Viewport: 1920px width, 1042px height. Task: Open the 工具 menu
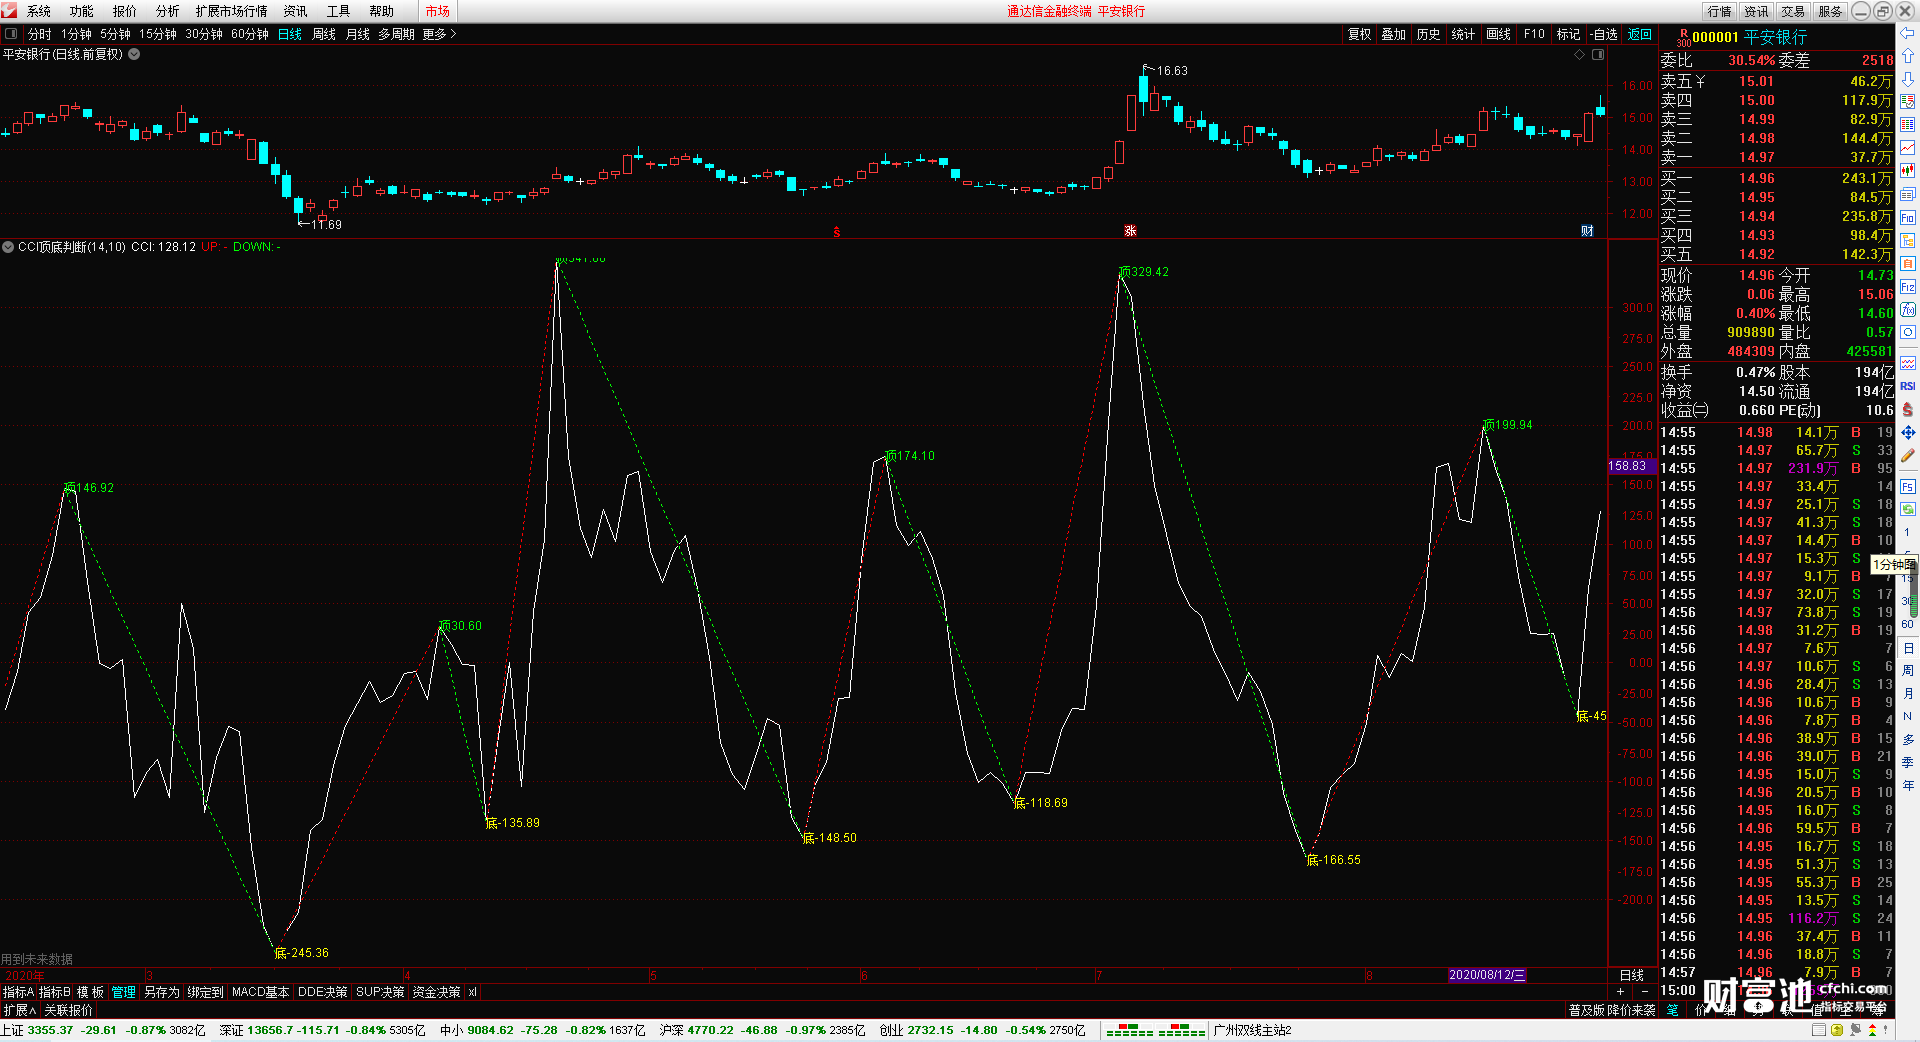coord(339,11)
